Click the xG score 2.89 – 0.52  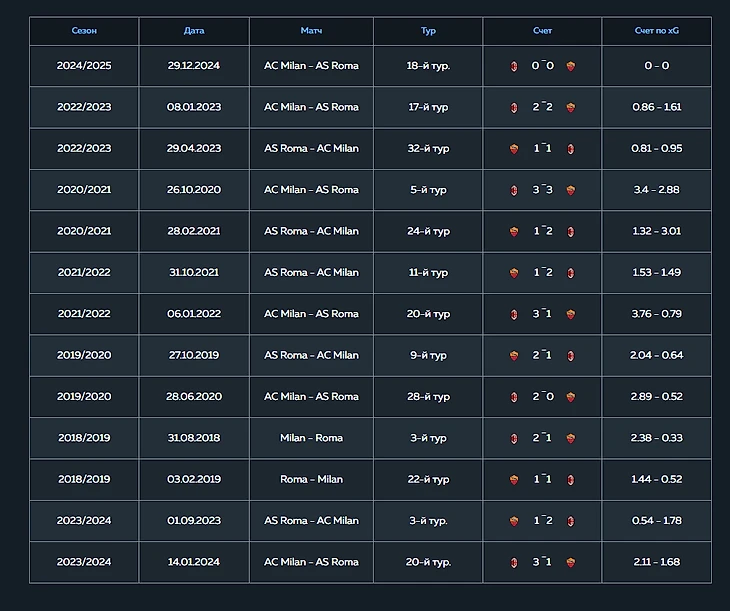[x=656, y=396]
